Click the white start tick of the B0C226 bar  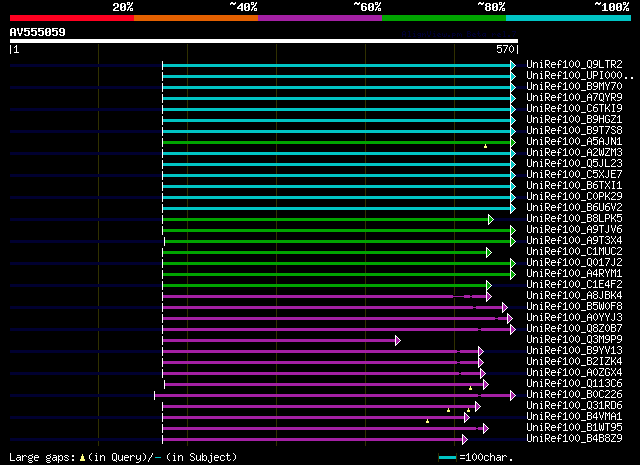point(155,395)
